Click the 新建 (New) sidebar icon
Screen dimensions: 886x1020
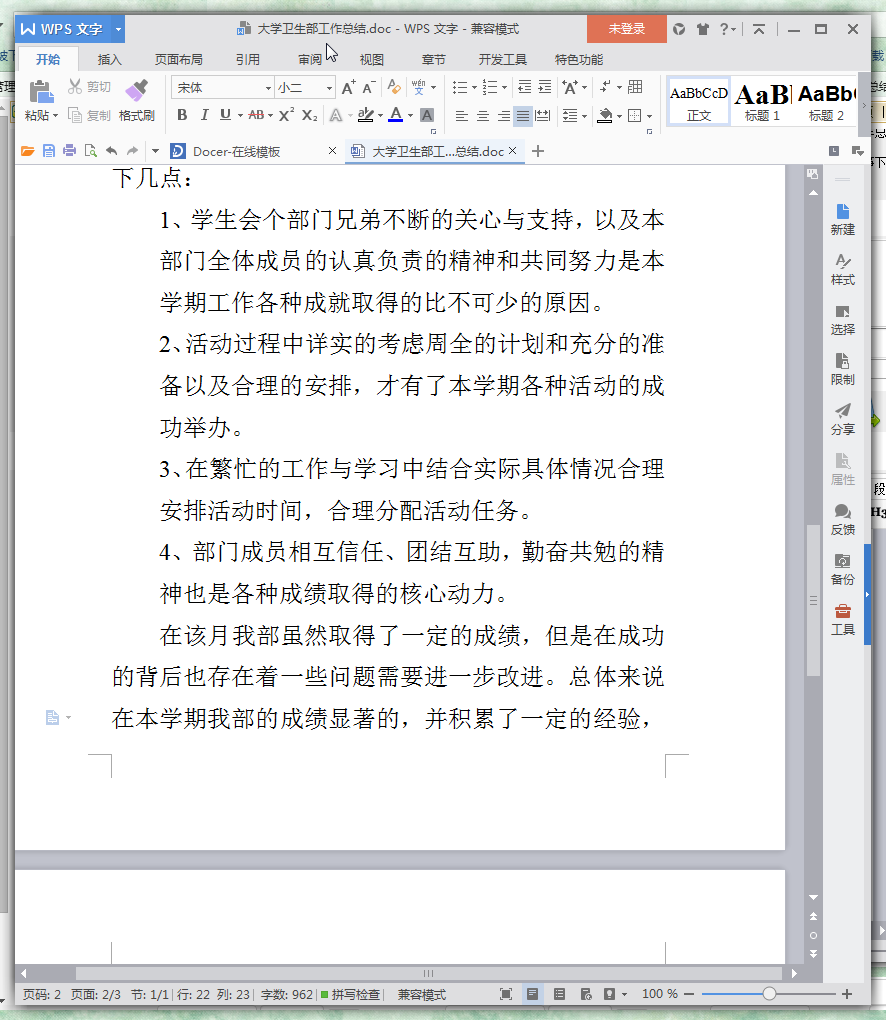tap(842, 218)
